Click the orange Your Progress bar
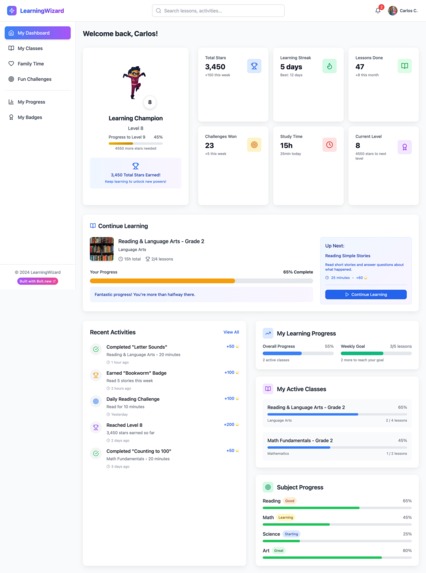Screen dimensions: 426x573 tap(201, 281)
